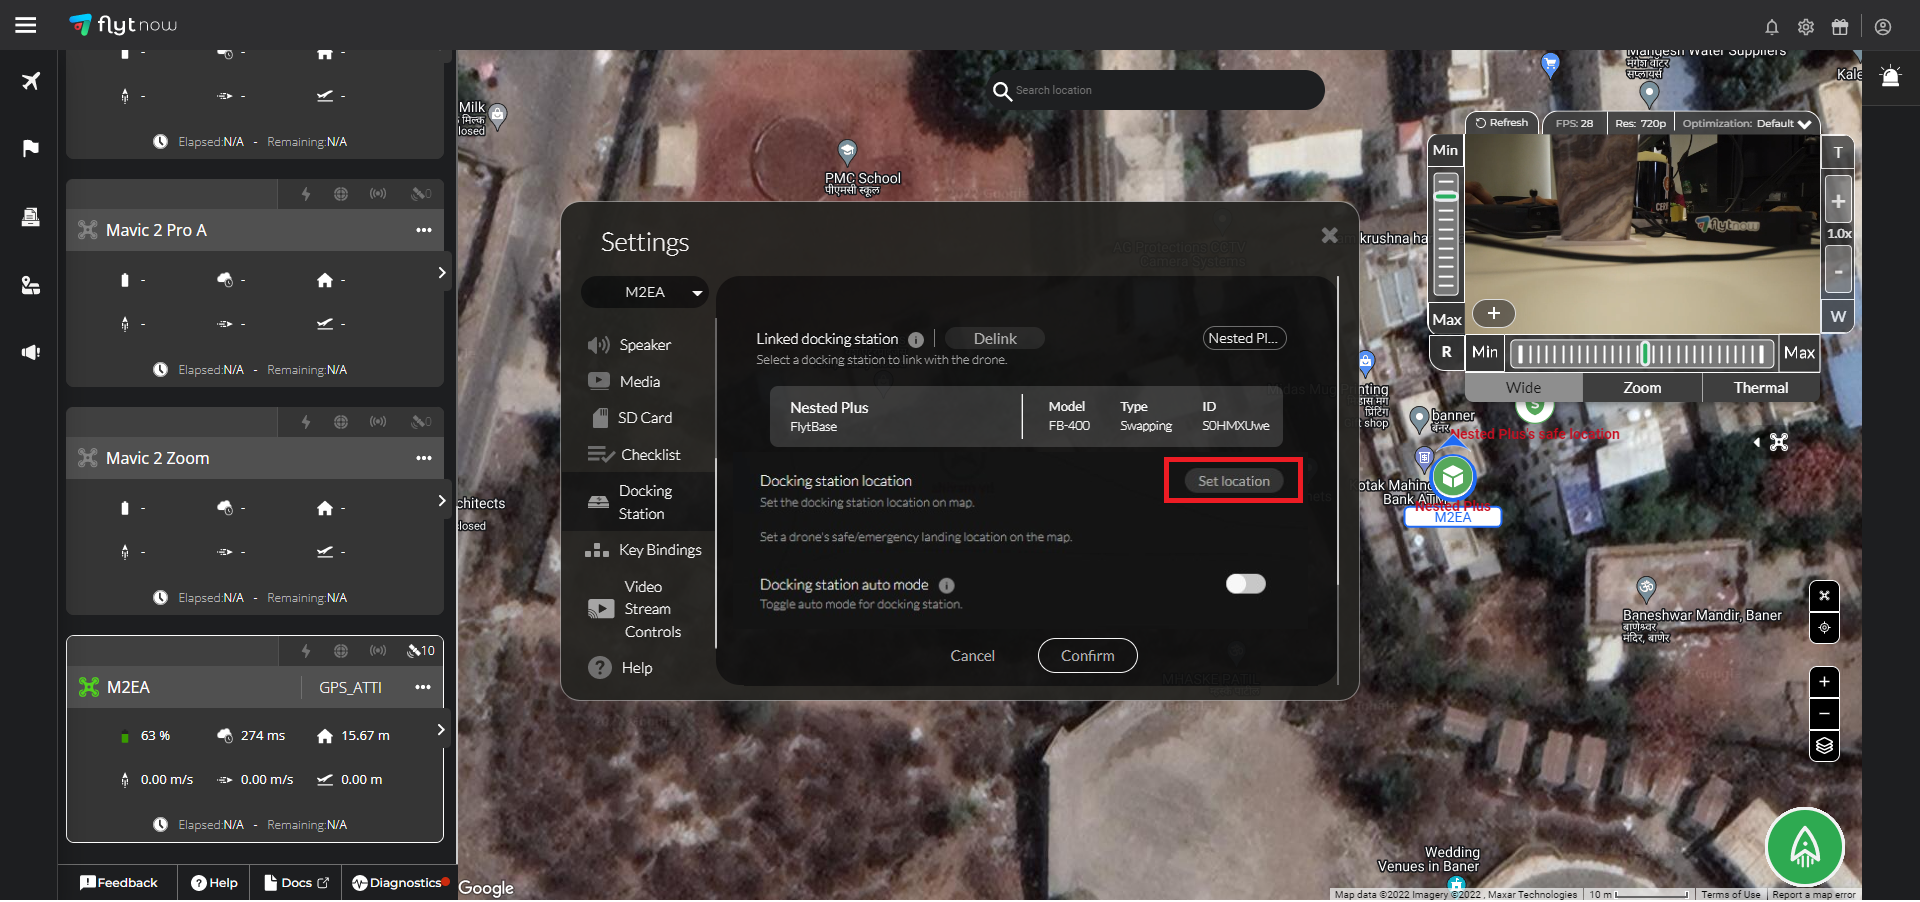The height and width of the screenshot is (902, 1920).
Task: Open the Optimization Default dropdown
Action: pyautogui.click(x=1746, y=124)
